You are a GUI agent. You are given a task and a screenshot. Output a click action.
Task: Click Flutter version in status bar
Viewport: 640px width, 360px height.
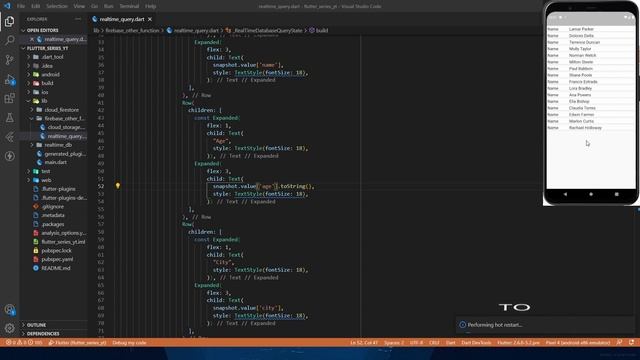click(518, 342)
